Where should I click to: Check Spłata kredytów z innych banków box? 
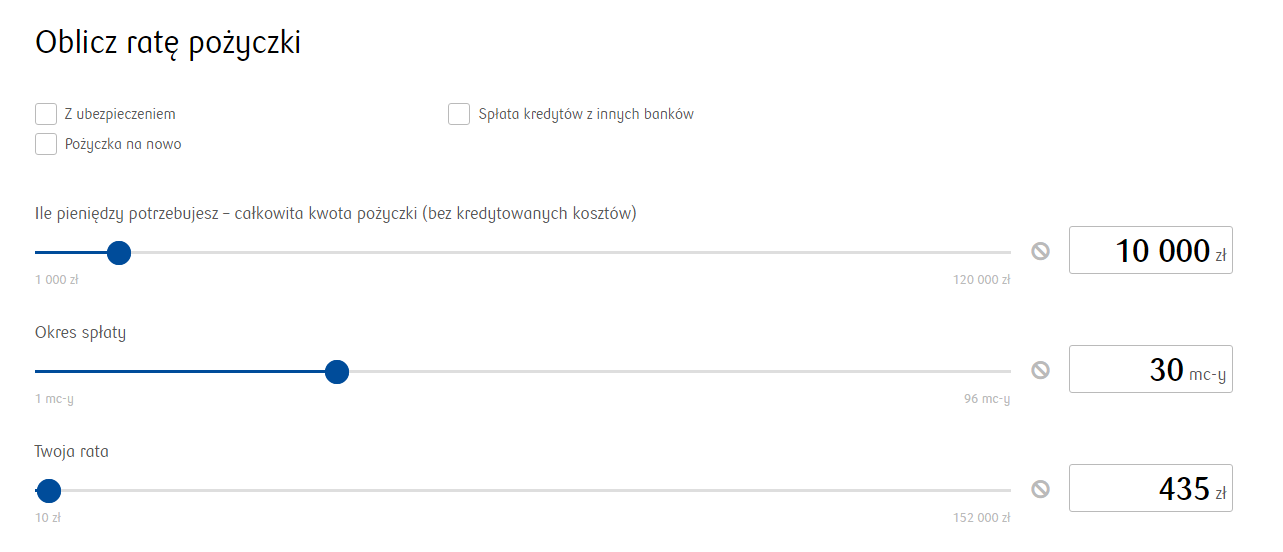click(459, 114)
